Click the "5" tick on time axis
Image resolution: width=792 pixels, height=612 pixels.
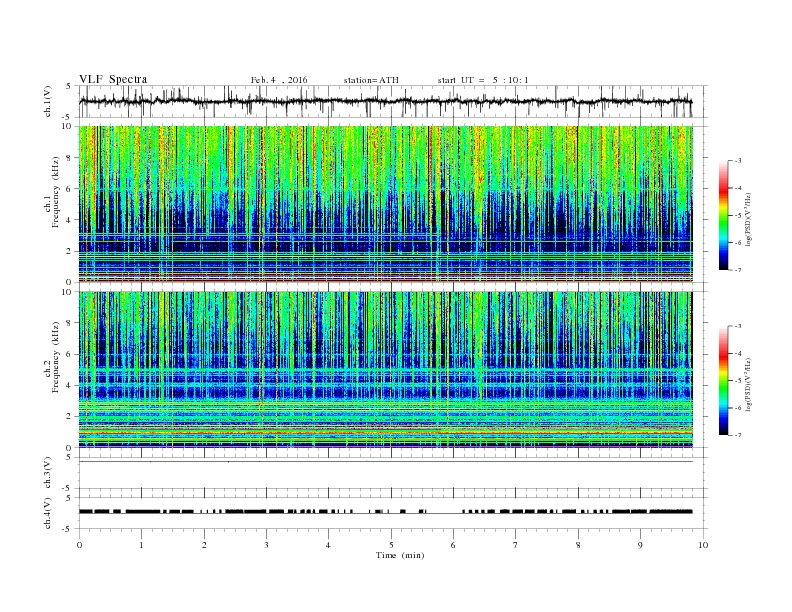pyautogui.click(x=391, y=545)
